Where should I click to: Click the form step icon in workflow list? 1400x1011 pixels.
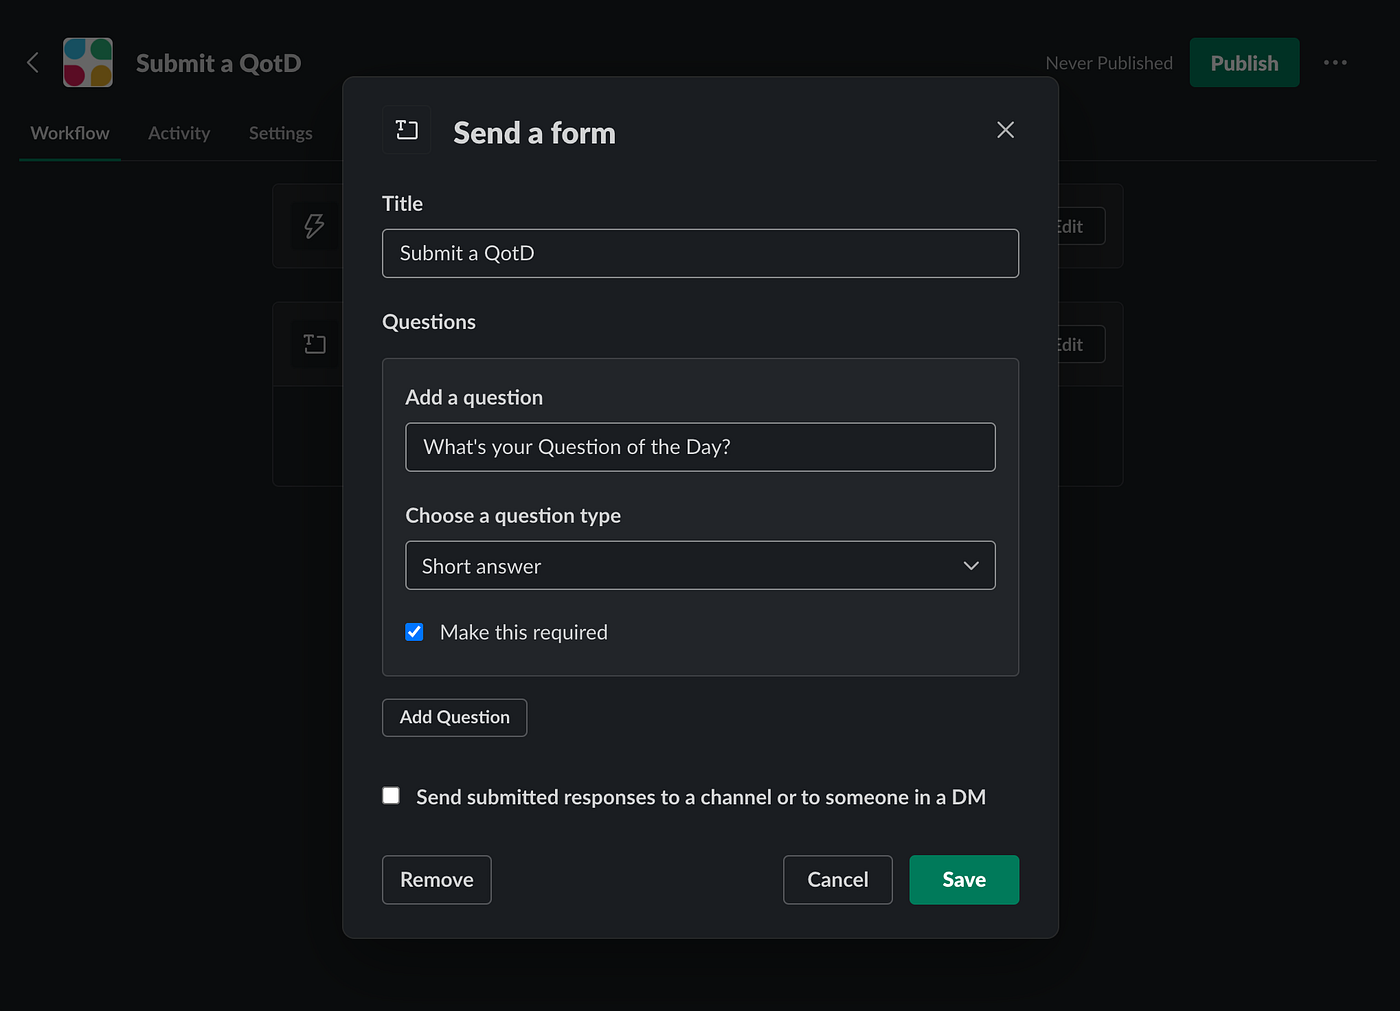314,344
